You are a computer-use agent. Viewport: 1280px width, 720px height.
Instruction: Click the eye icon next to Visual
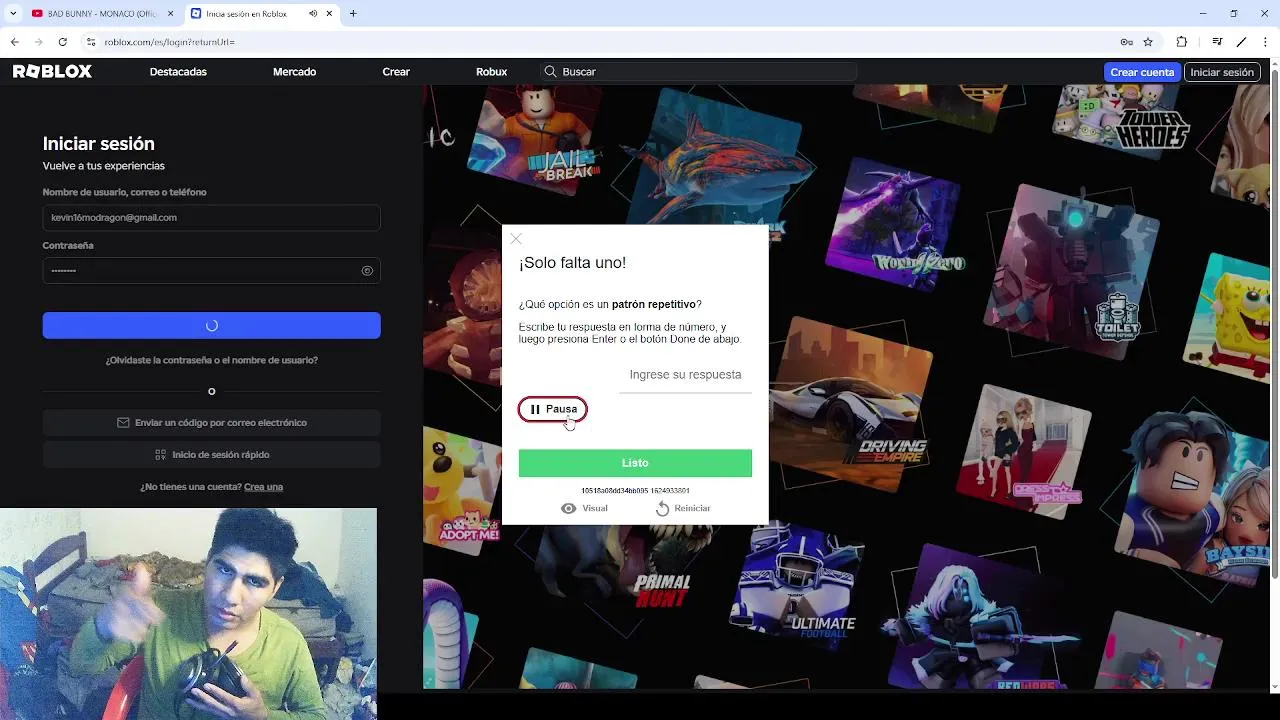click(568, 509)
